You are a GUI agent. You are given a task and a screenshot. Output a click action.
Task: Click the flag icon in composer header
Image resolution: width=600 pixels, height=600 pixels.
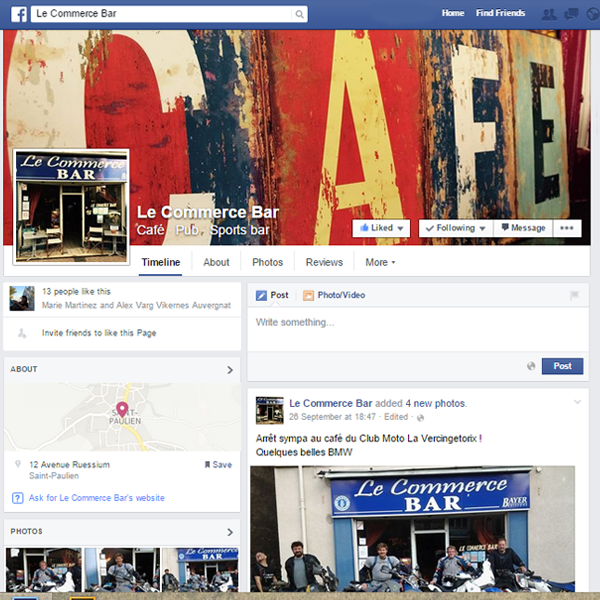pos(574,295)
